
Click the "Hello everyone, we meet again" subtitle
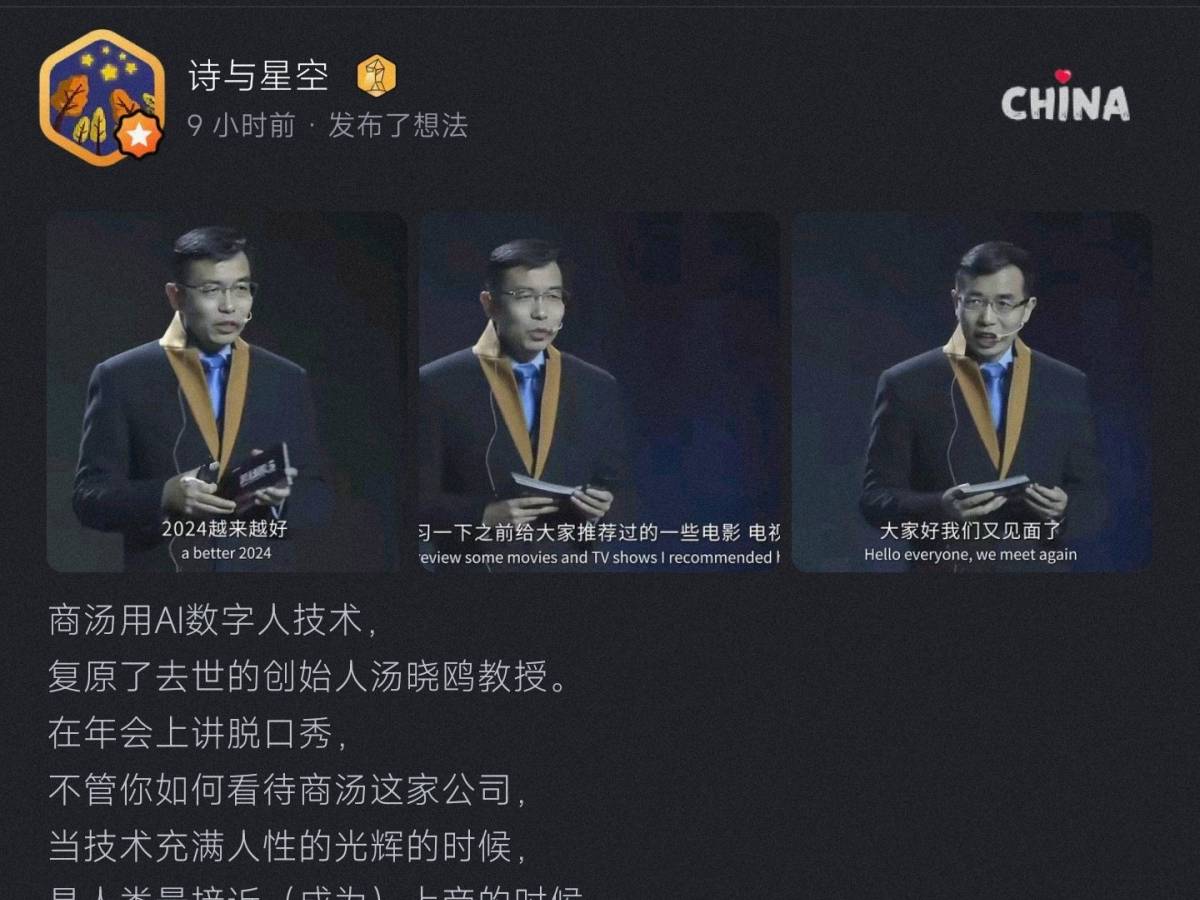pyautogui.click(x=971, y=554)
